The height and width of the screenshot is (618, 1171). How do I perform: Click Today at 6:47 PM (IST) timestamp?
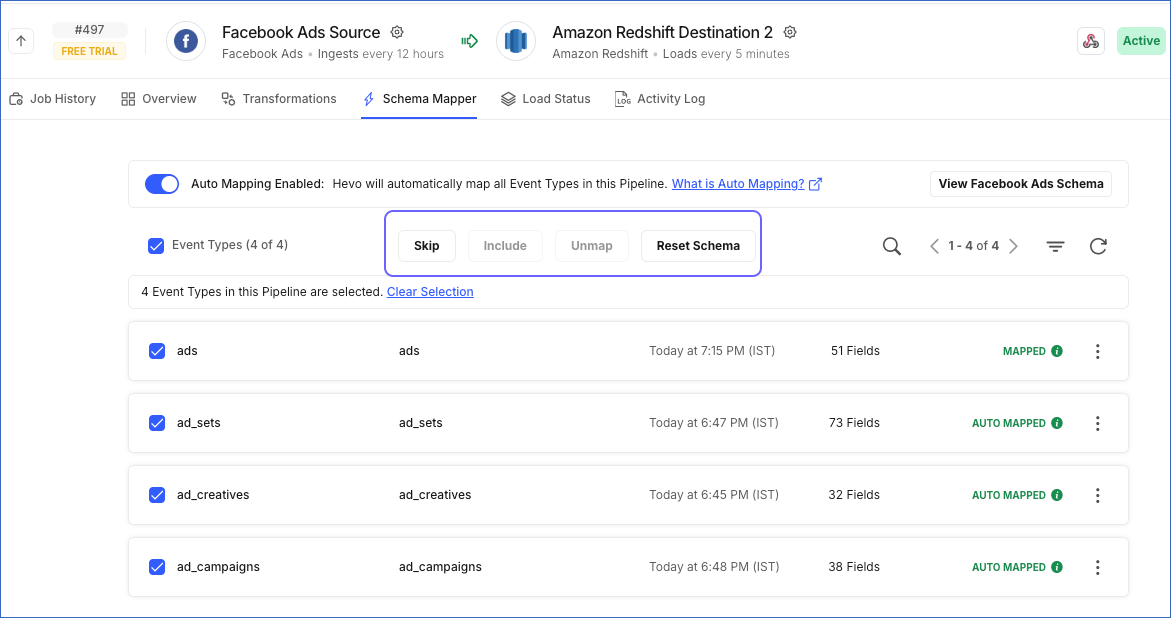tap(714, 422)
